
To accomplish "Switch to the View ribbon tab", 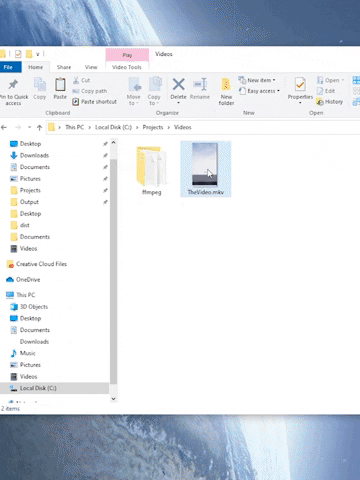I will tap(91, 67).
